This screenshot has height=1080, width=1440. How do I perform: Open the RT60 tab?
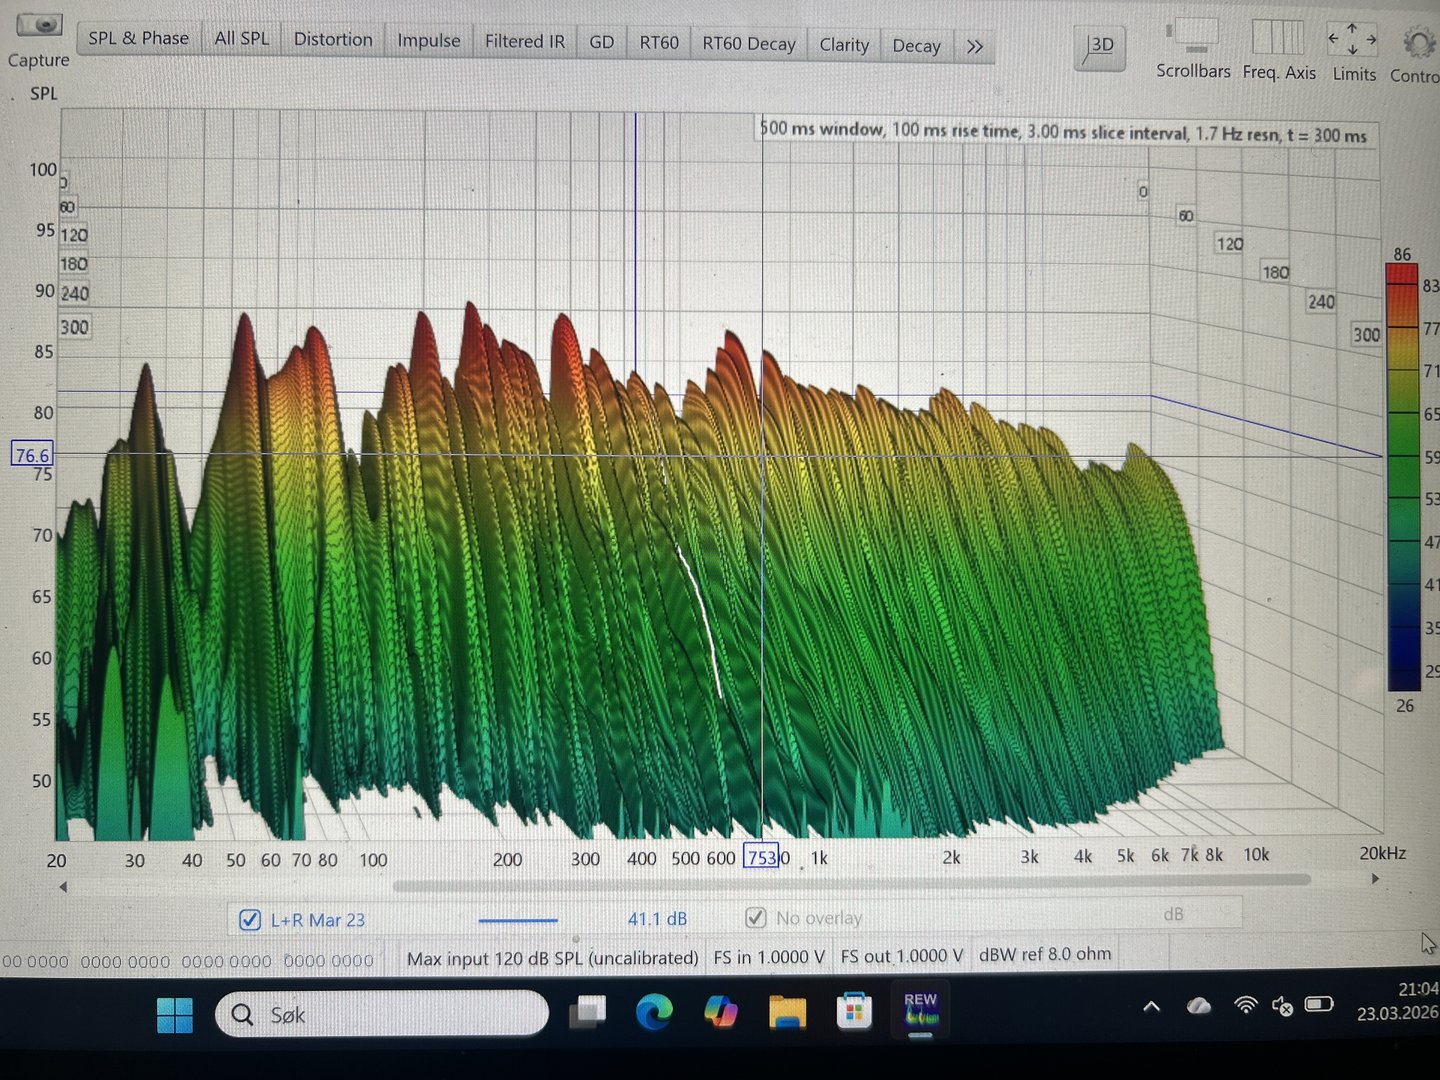pyautogui.click(x=659, y=43)
